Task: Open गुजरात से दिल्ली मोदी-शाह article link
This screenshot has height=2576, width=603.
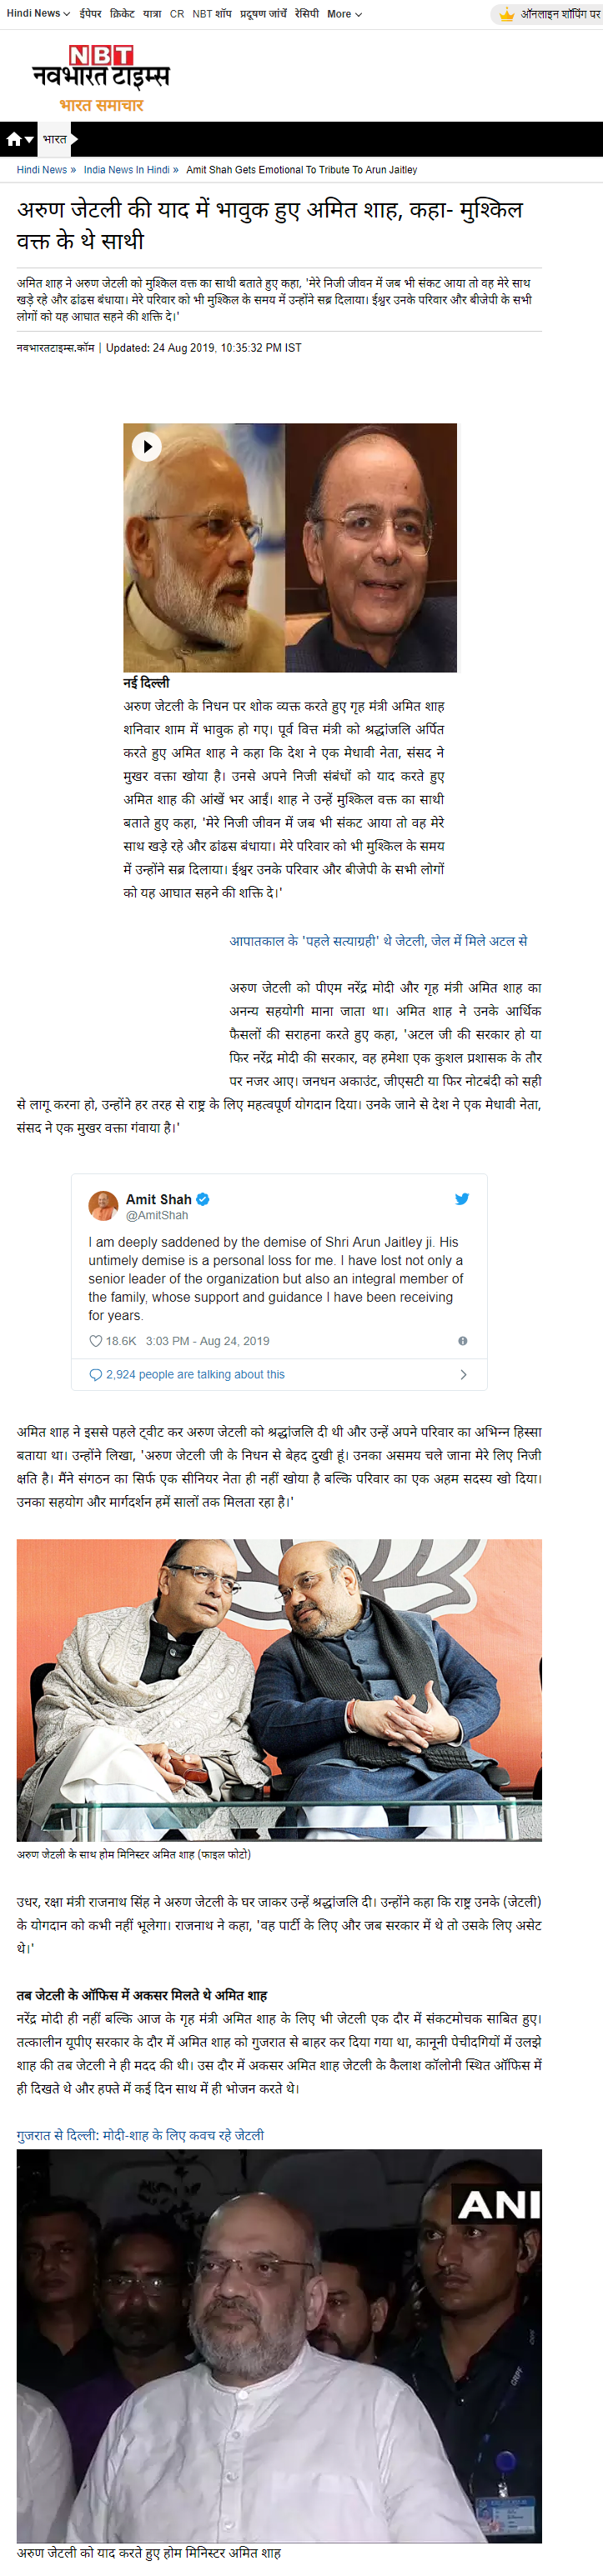Action: pos(140,2134)
